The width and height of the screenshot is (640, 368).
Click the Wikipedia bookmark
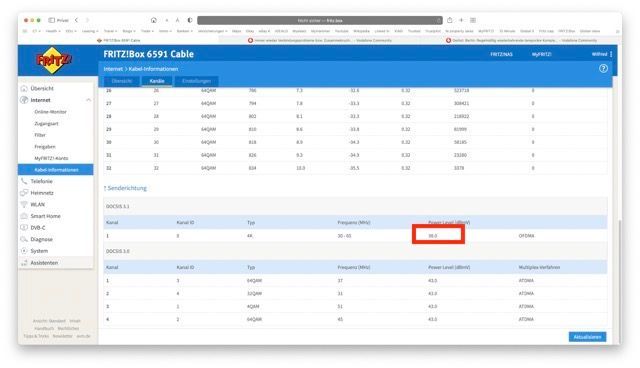(361, 31)
